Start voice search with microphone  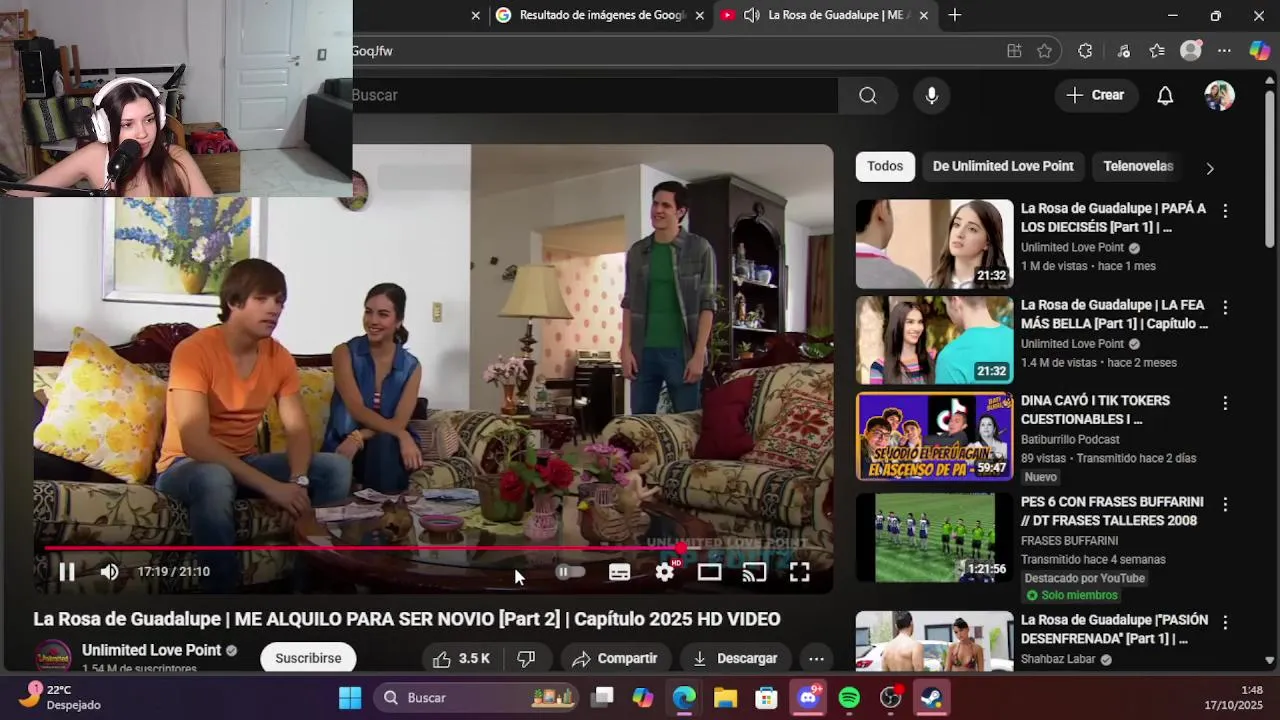(x=931, y=95)
